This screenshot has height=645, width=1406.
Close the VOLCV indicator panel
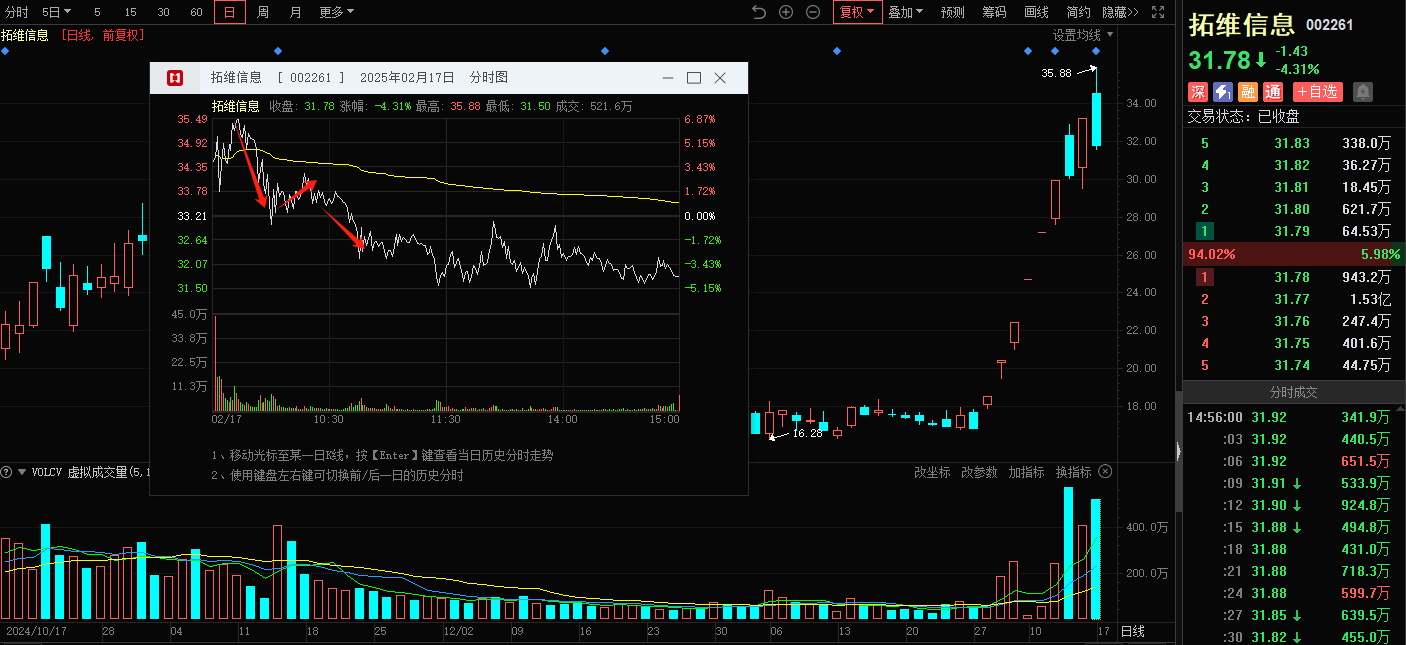tap(1105, 471)
